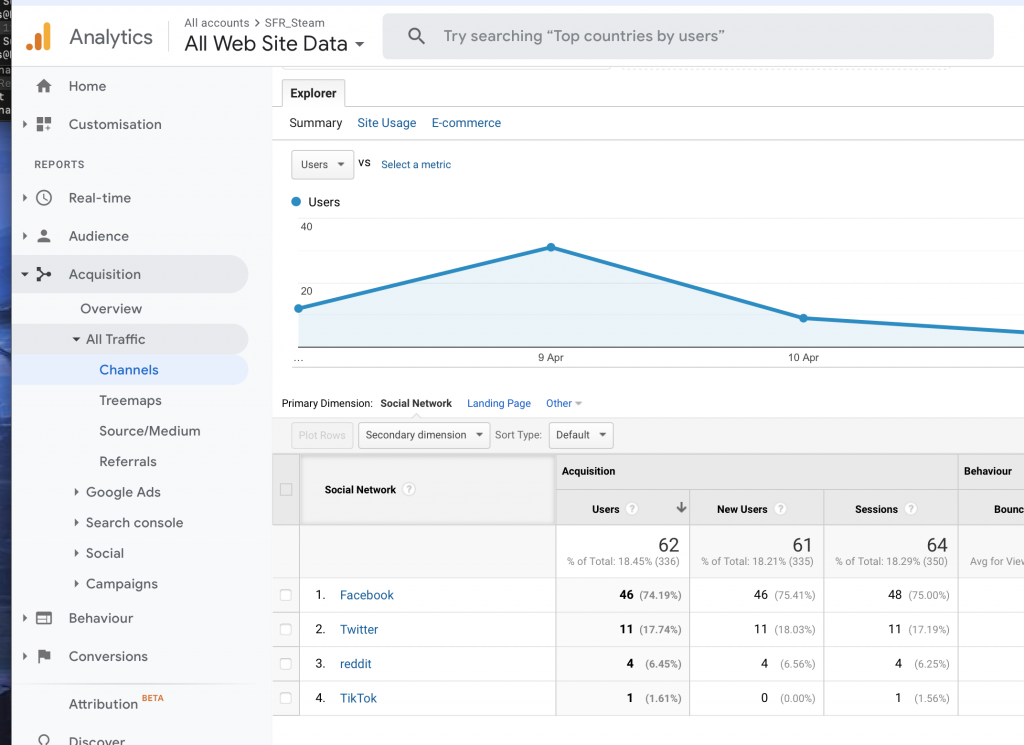The height and width of the screenshot is (745, 1024).
Task: Click the All accounts breadcrumb link
Action: point(217,23)
